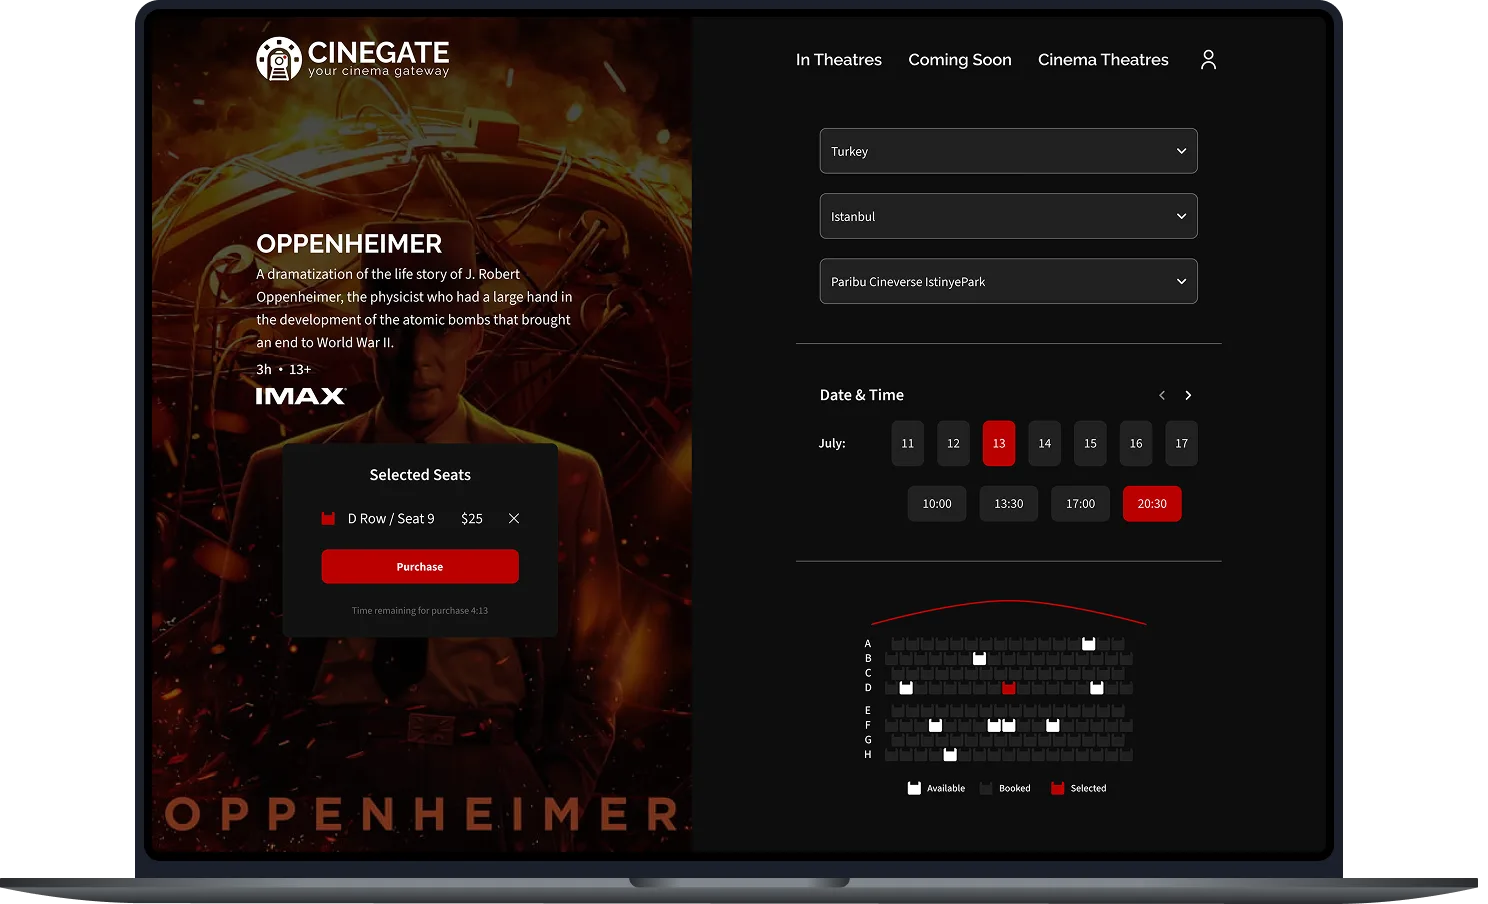Click the 'Available' legend label
The width and height of the screenshot is (1488, 904).
(946, 788)
